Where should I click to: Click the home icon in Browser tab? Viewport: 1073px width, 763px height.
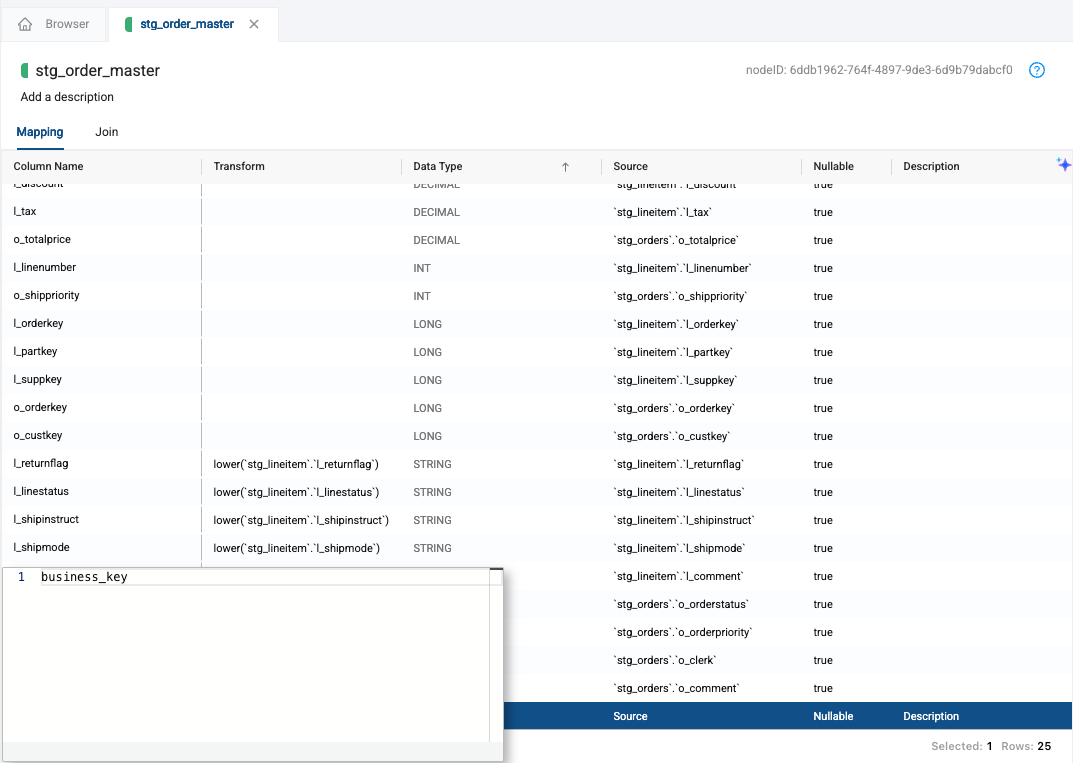pos(25,24)
